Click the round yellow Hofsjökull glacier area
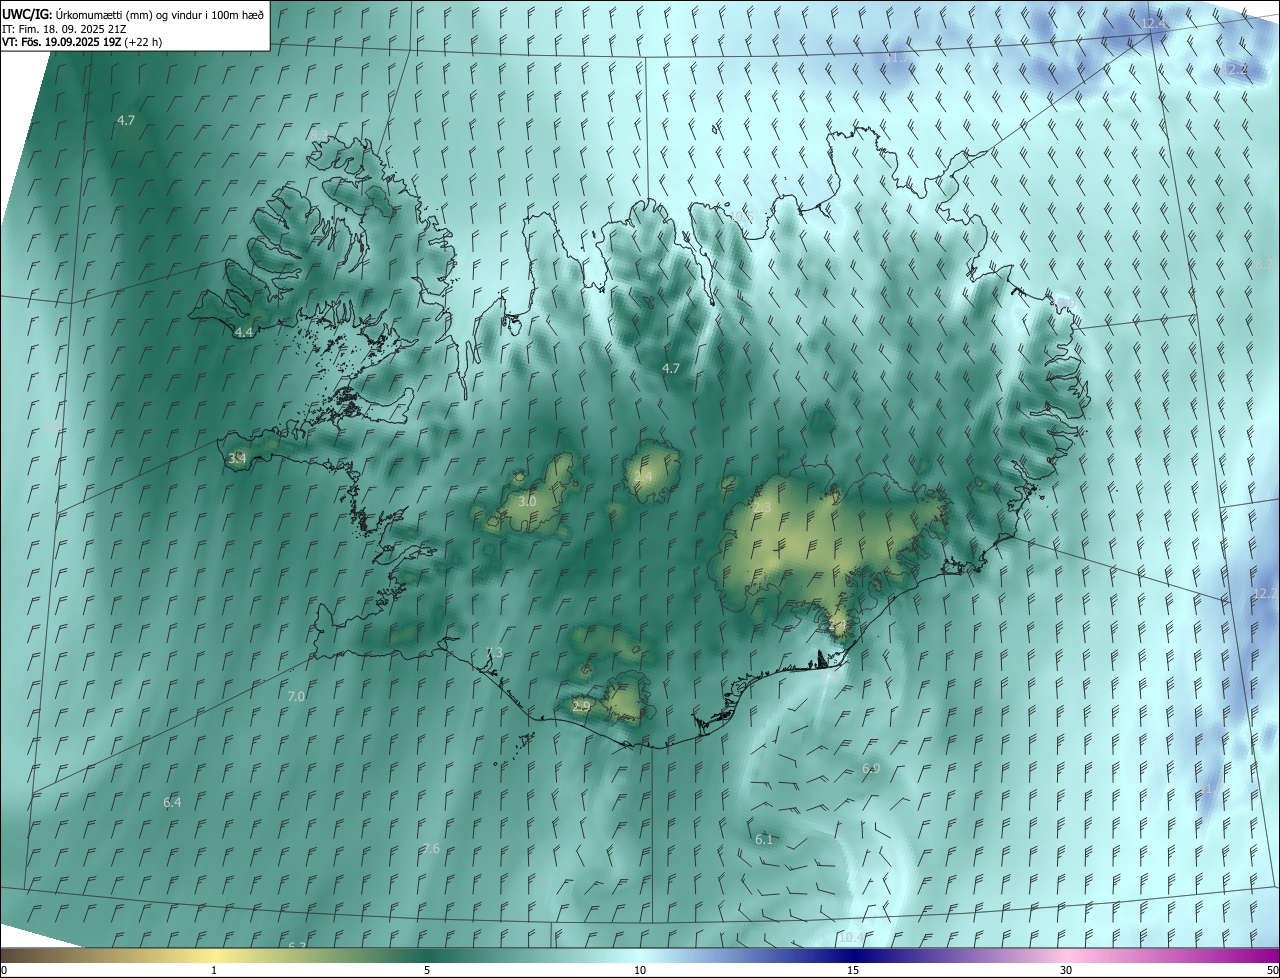Viewport: 1280px width, 978px height. pyautogui.click(x=653, y=473)
